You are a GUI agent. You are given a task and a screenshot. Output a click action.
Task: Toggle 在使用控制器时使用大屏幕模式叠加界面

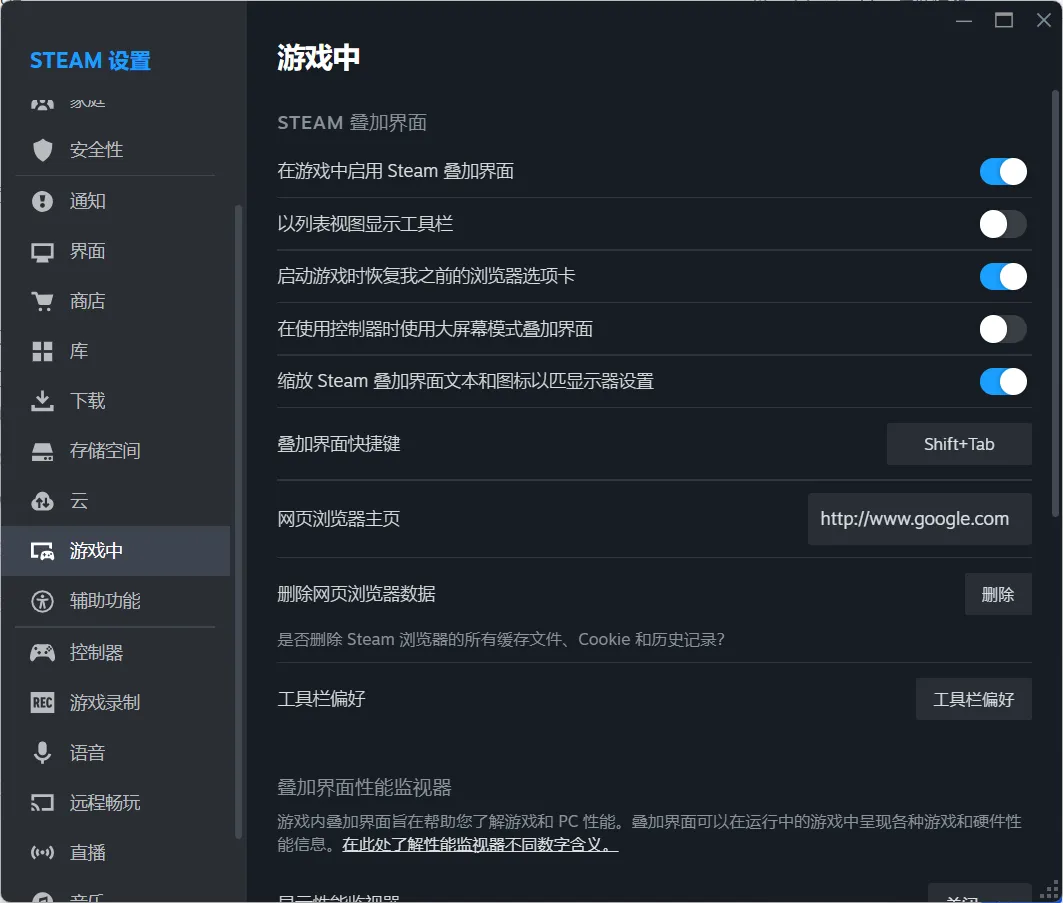point(1003,329)
